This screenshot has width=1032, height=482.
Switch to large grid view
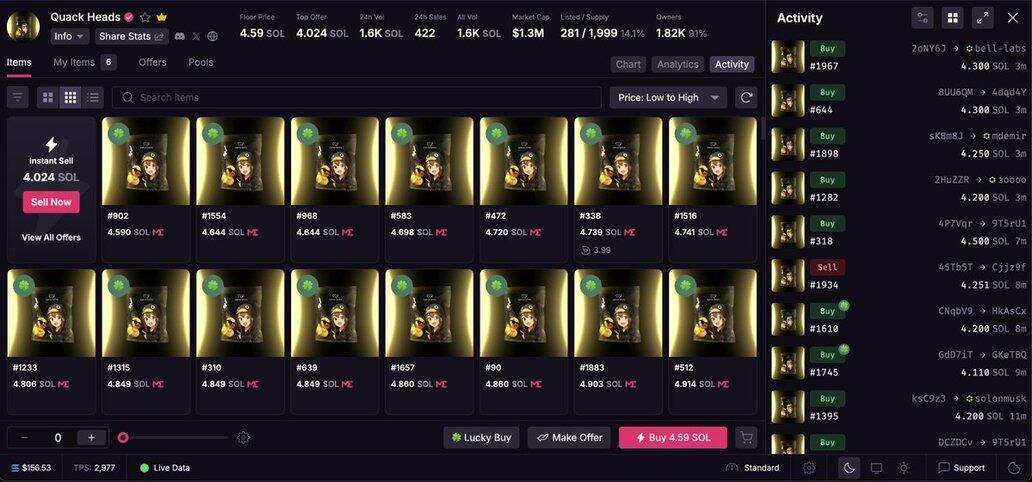click(x=47, y=97)
